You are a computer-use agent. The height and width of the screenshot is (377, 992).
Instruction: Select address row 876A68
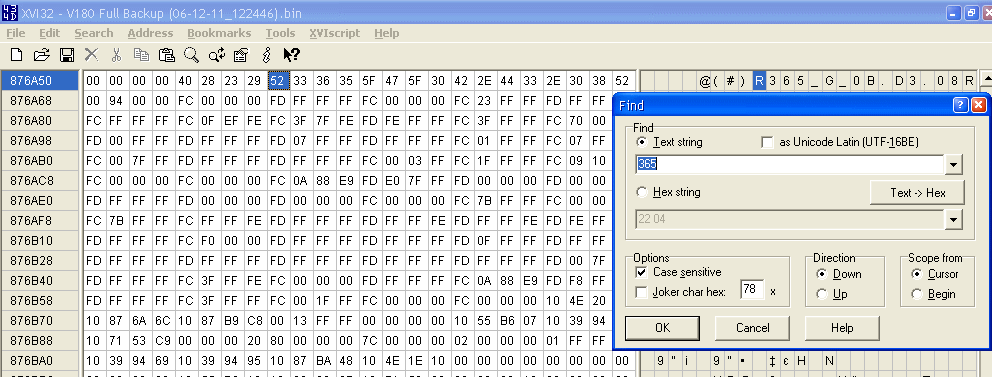[40, 101]
